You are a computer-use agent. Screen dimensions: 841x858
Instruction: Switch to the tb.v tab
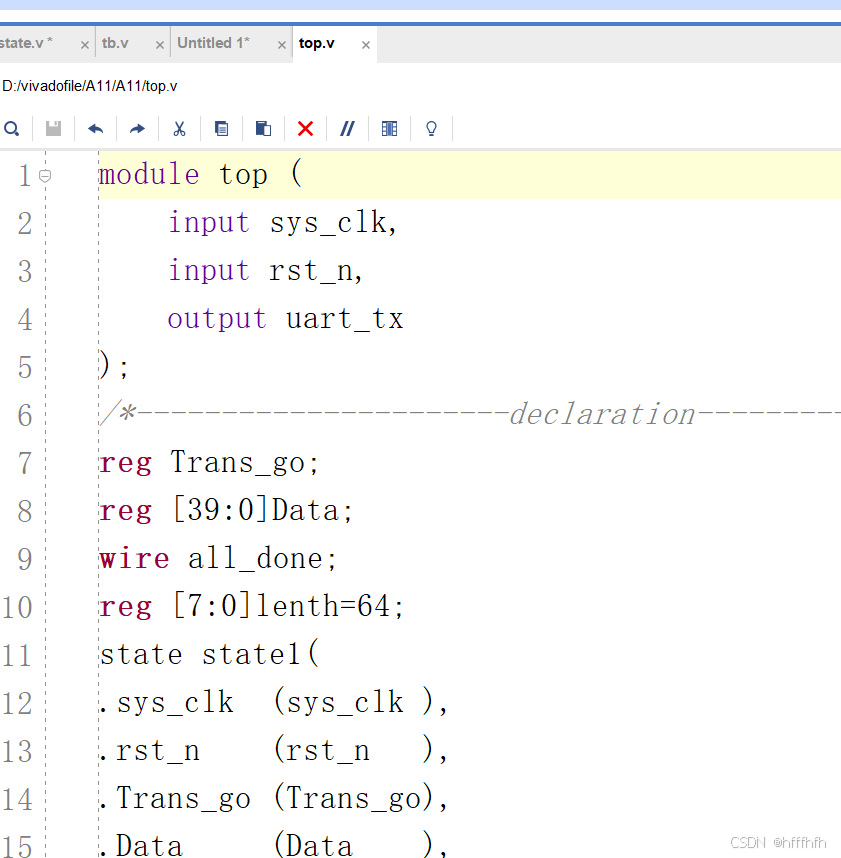click(115, 43)
